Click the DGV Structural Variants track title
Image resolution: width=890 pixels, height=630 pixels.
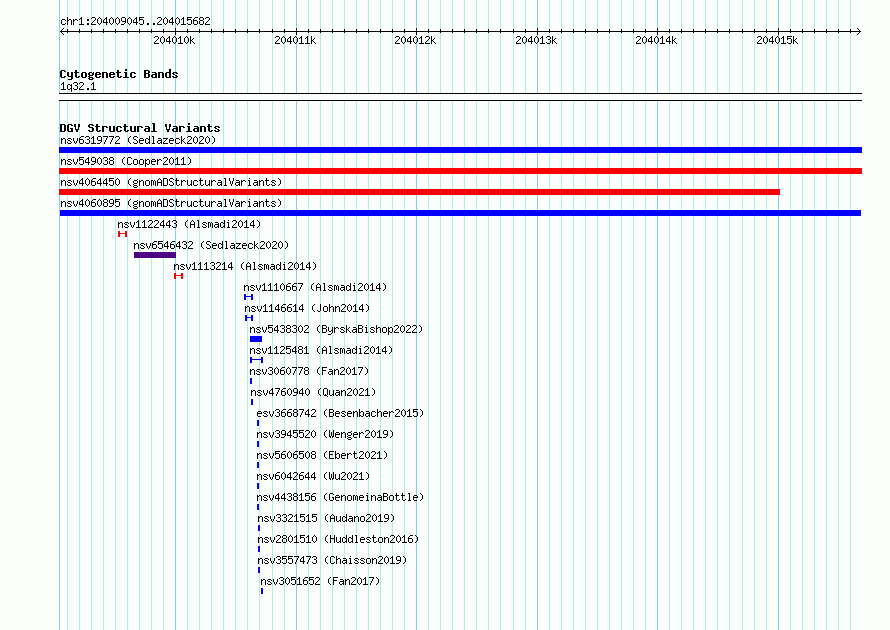[140, 128]
